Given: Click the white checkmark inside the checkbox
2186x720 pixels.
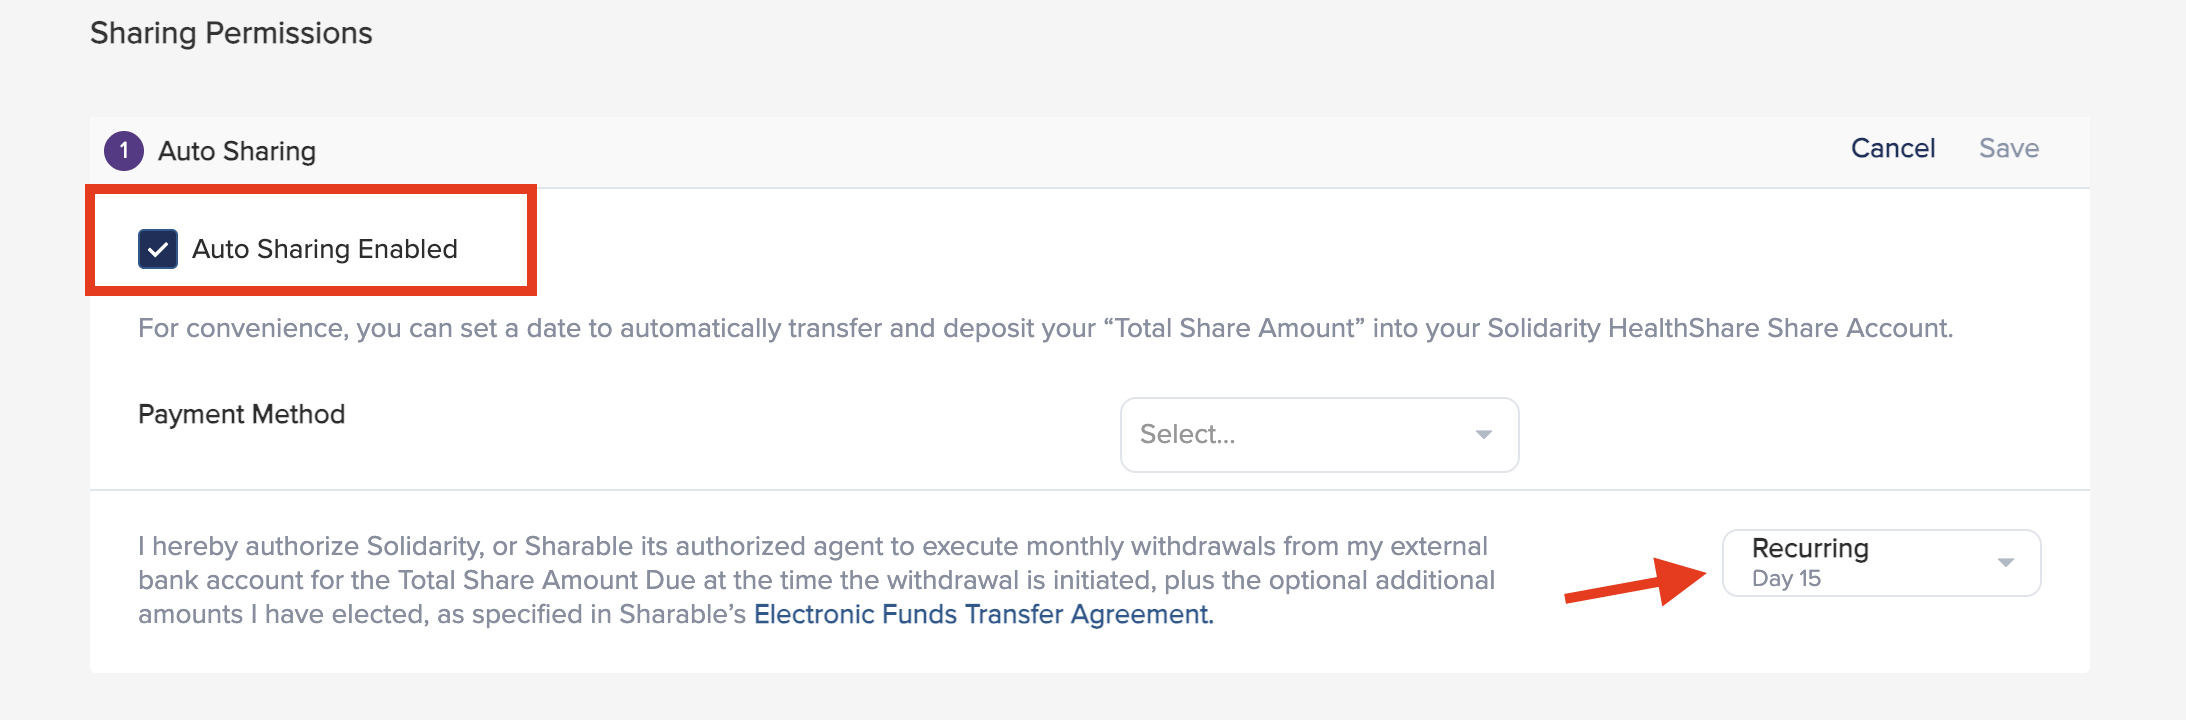Looking at the screenshot, I should [x=158, y=250].
